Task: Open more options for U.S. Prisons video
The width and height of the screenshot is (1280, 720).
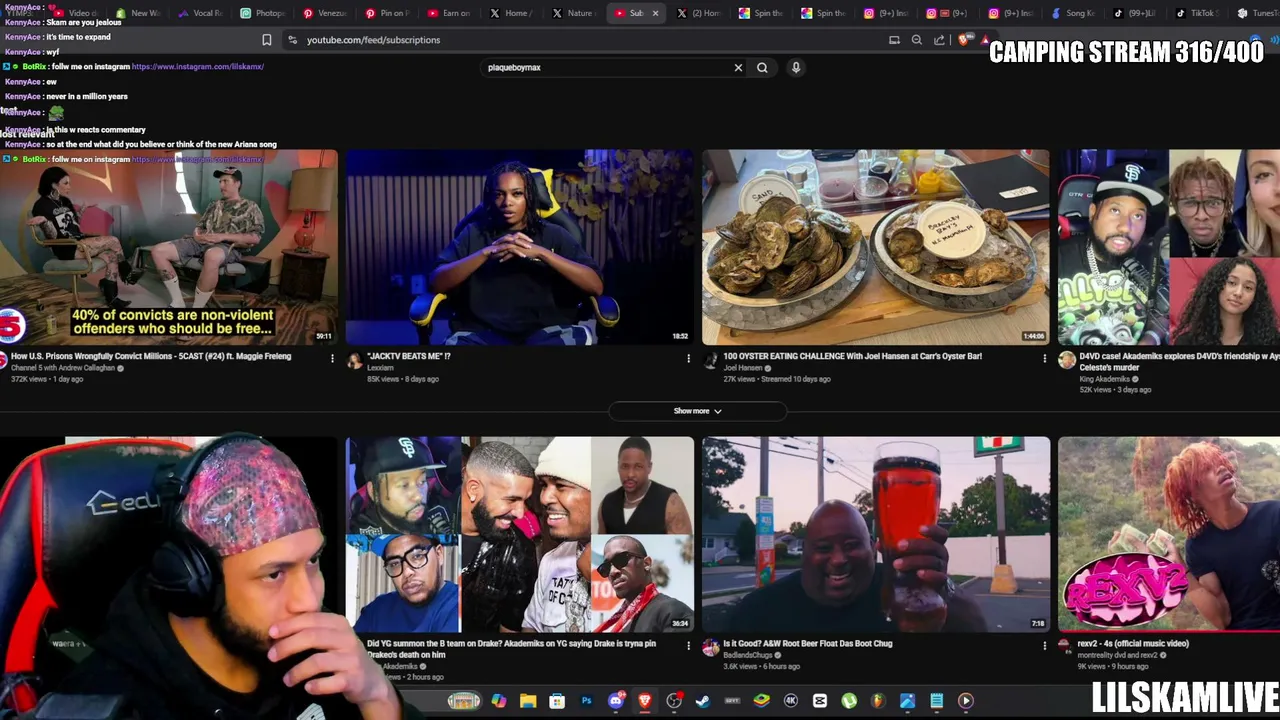Action: coord(332,358)
